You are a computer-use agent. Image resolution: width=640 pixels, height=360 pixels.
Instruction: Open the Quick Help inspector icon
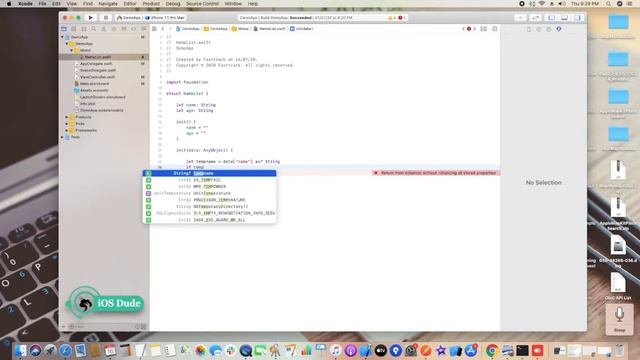[x=549, y=29]
